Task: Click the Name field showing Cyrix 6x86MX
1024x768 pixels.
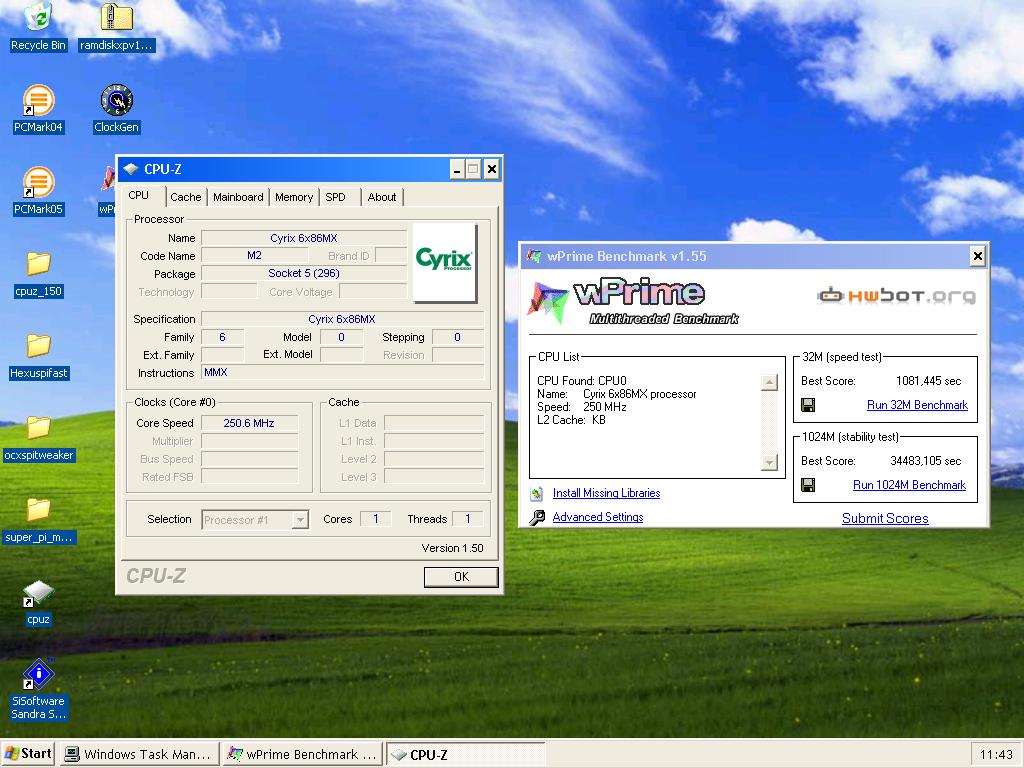Action: coord(304,238)
